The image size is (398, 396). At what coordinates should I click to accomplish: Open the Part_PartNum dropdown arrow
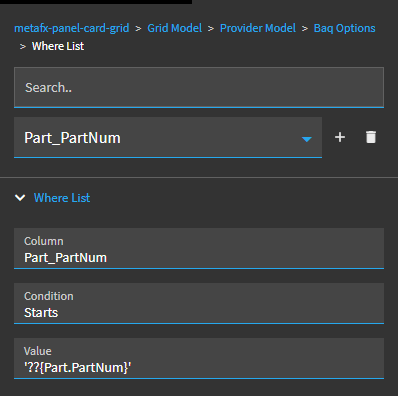(307, 139)
